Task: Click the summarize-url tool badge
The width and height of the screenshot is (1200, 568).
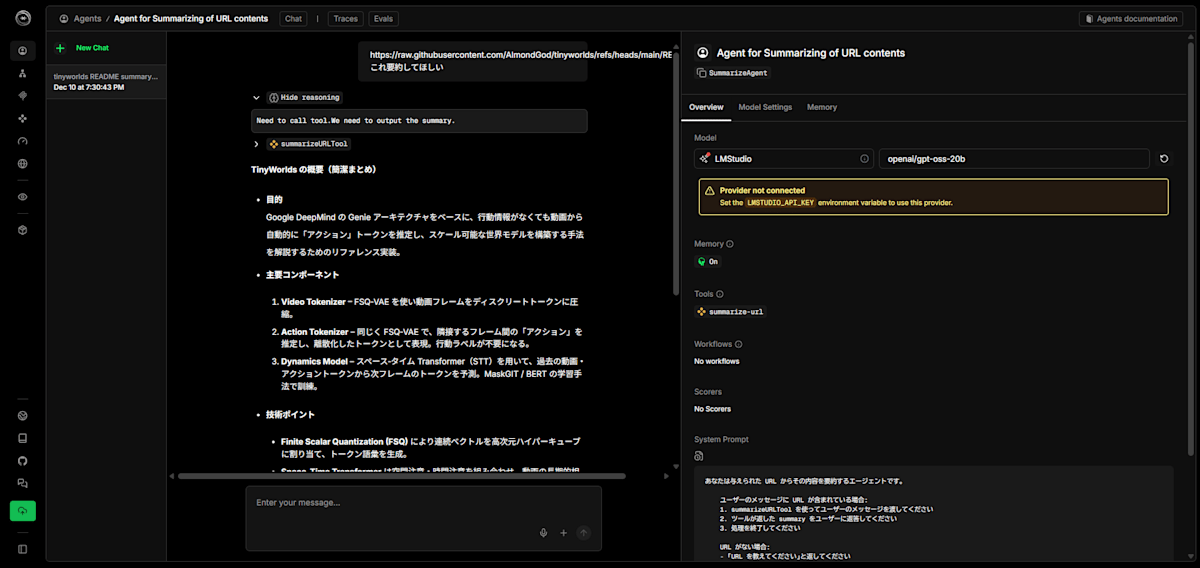Action: (x=731, y=312)
